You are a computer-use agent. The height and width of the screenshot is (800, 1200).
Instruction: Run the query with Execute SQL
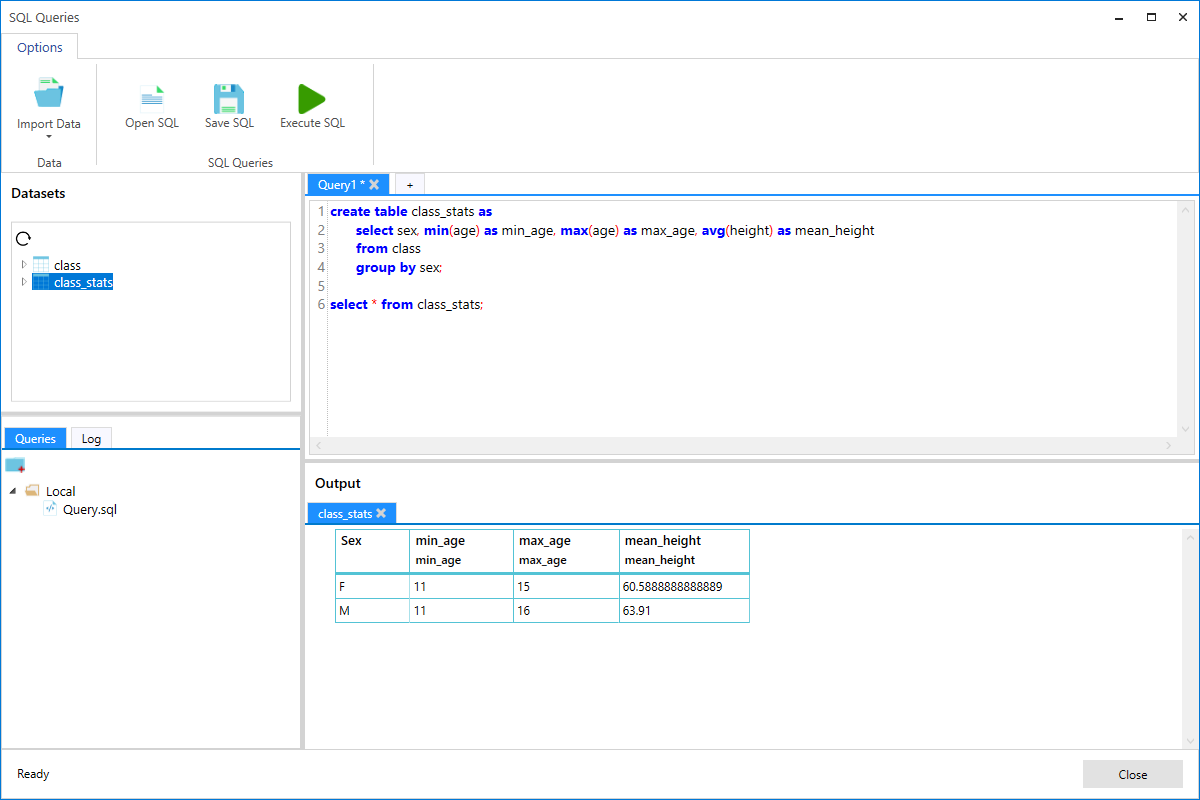312,98
